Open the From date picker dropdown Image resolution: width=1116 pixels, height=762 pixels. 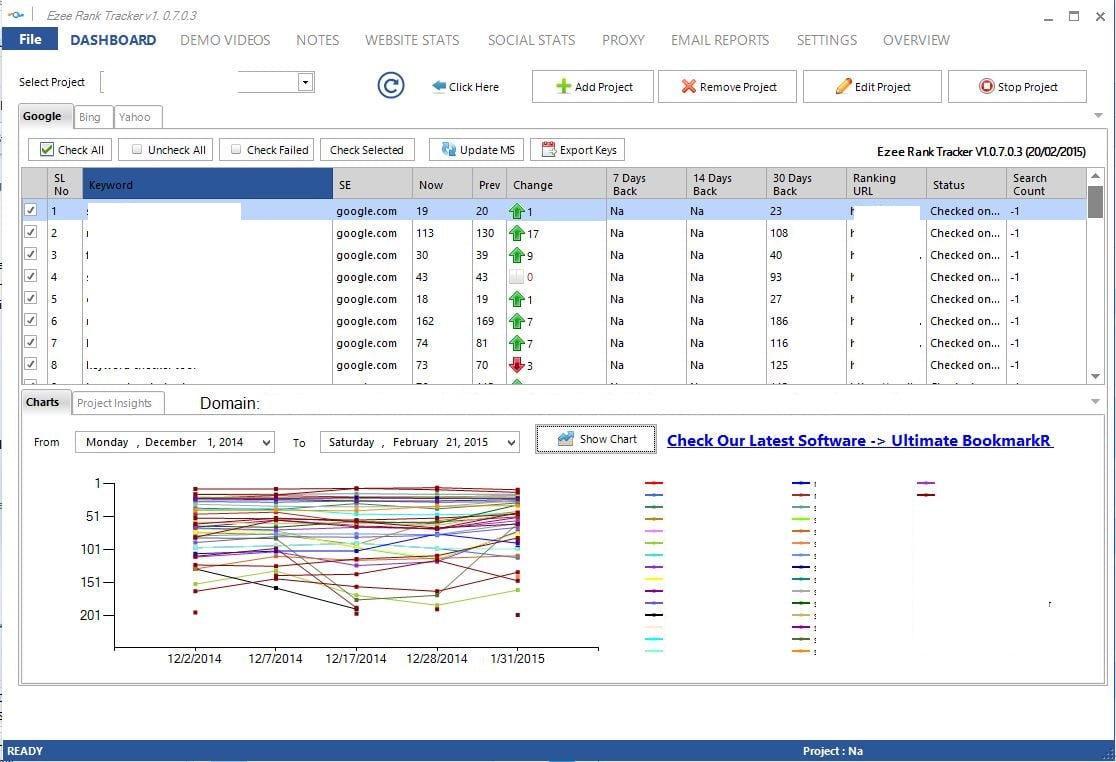[266, 443]
